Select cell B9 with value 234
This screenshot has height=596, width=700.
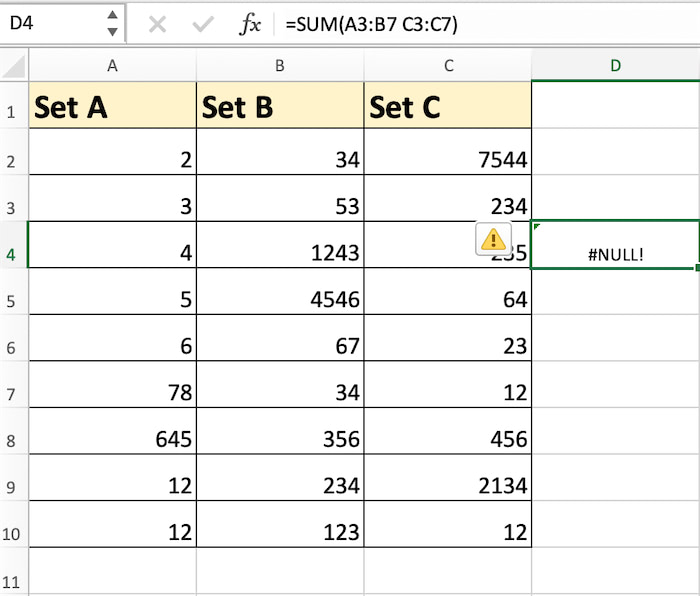pyautogui.click(x=280, y=478)
